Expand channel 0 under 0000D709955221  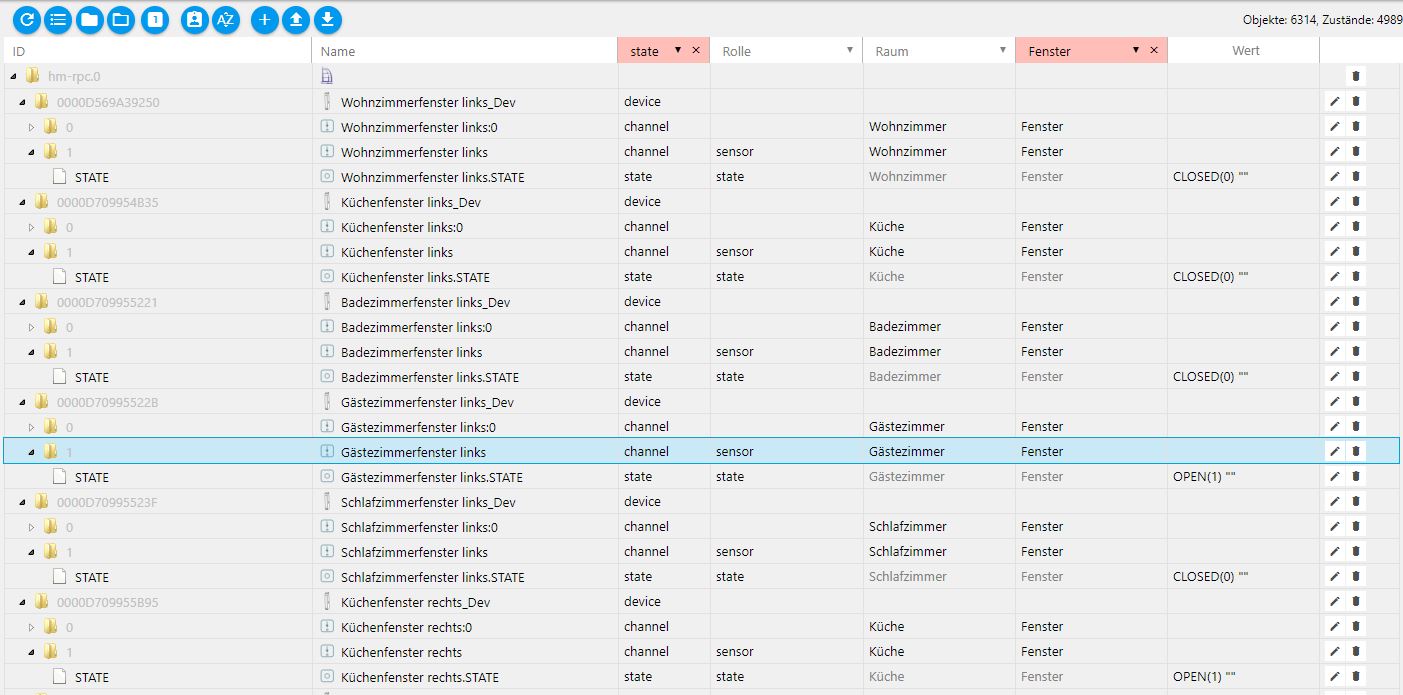(x=31, y=327)
